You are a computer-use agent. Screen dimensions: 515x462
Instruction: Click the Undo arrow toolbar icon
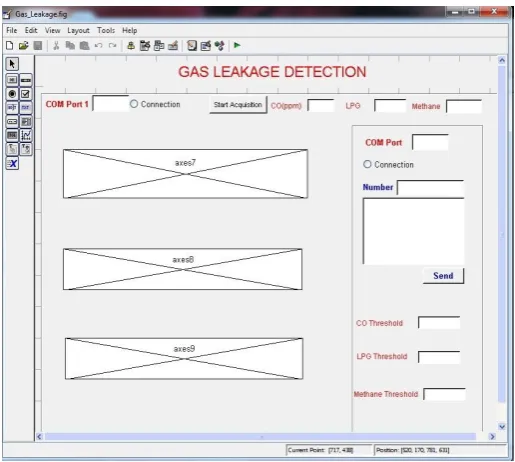(x=98, y=45)
